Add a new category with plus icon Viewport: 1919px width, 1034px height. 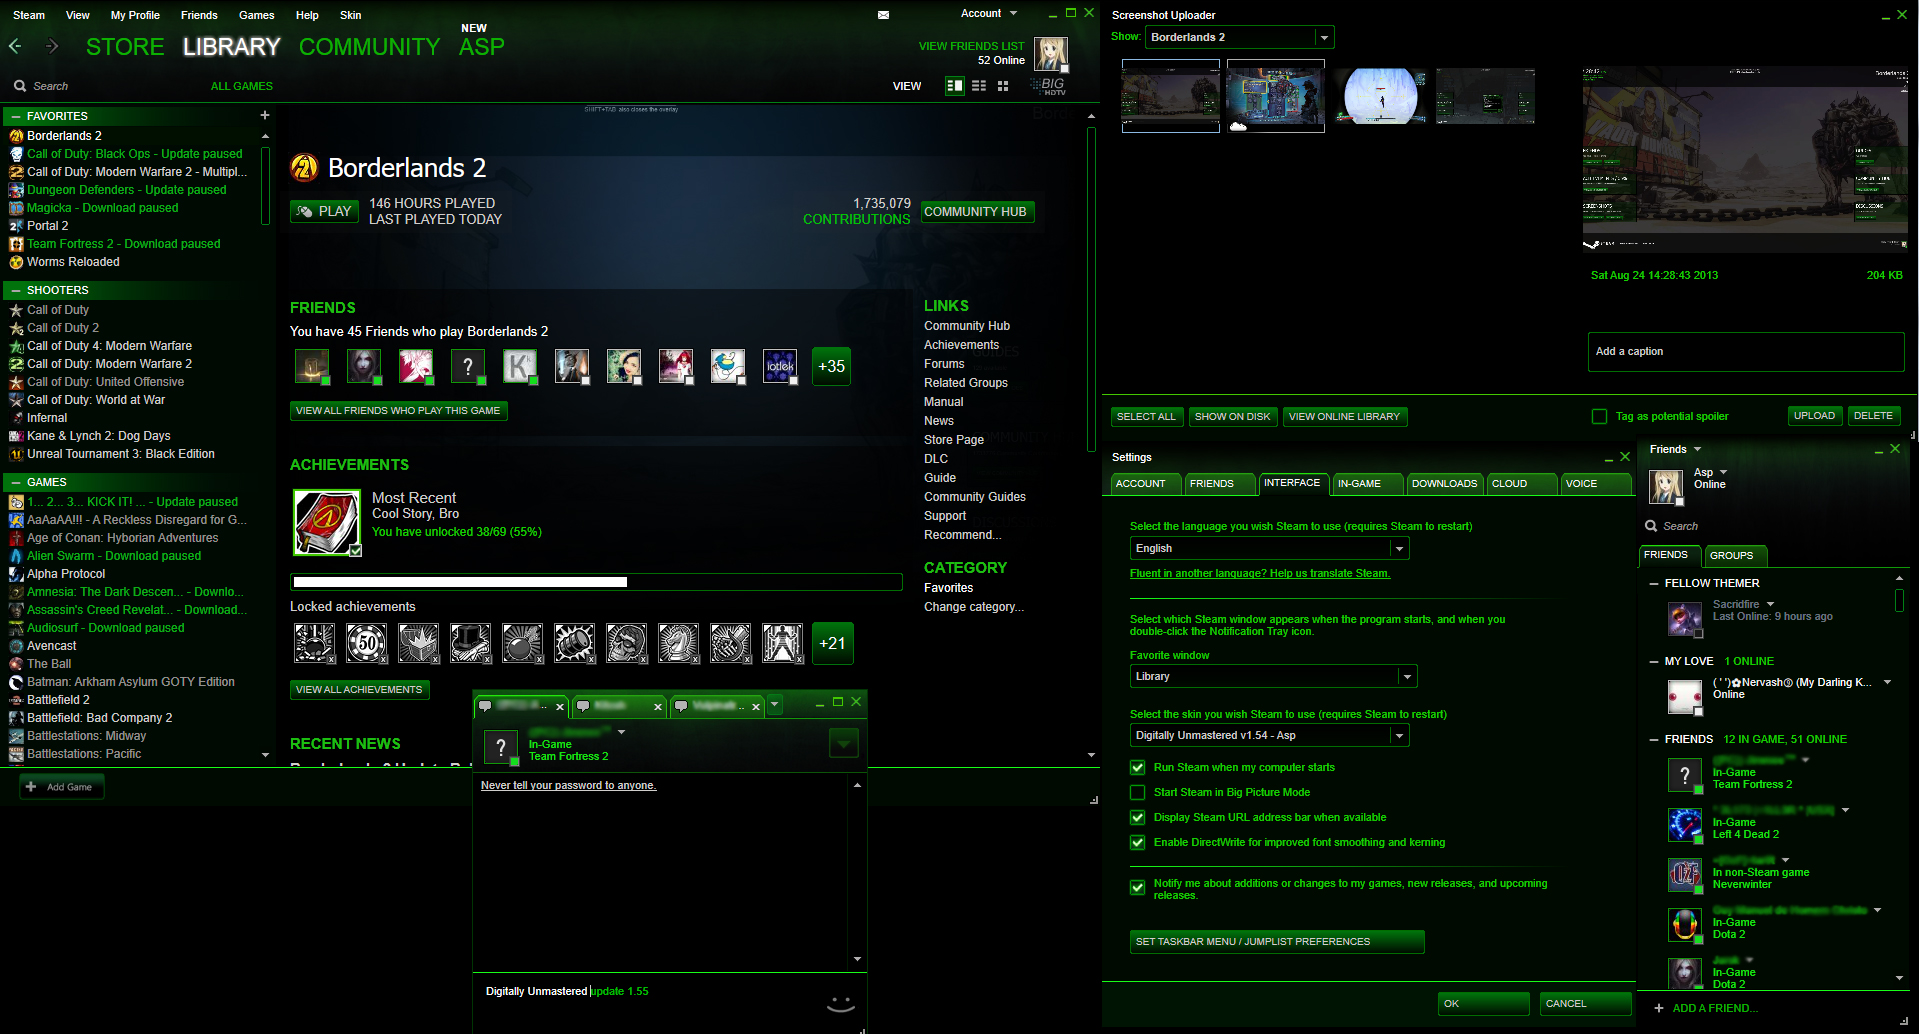pyautogui.click(x=265, y=116)
